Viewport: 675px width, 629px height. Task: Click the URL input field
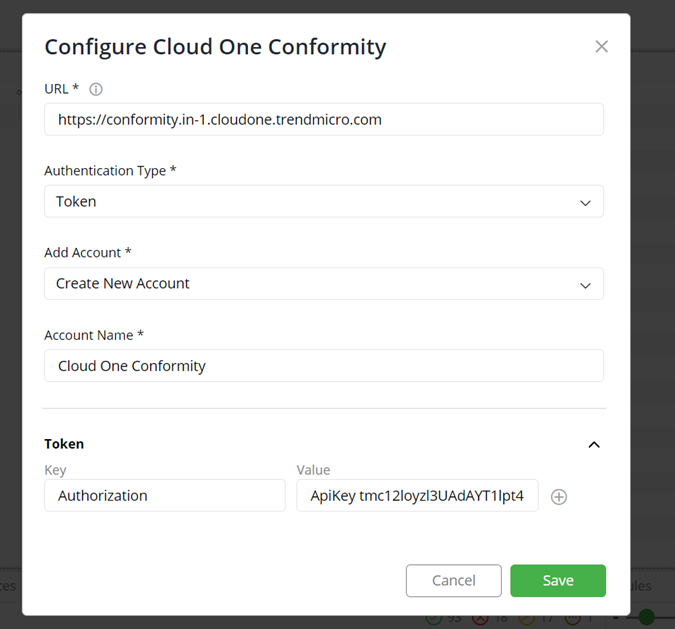pos(324,119)
